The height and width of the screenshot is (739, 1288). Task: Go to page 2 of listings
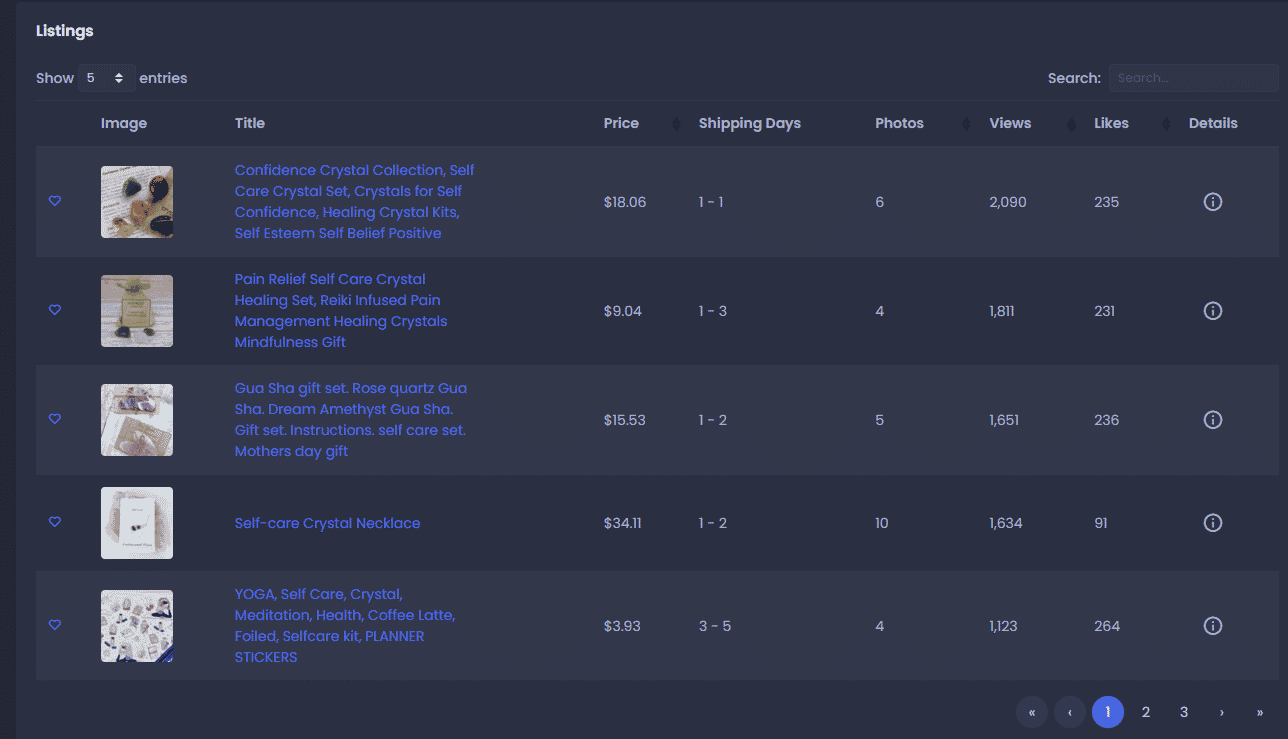[x=1146, y=712]
